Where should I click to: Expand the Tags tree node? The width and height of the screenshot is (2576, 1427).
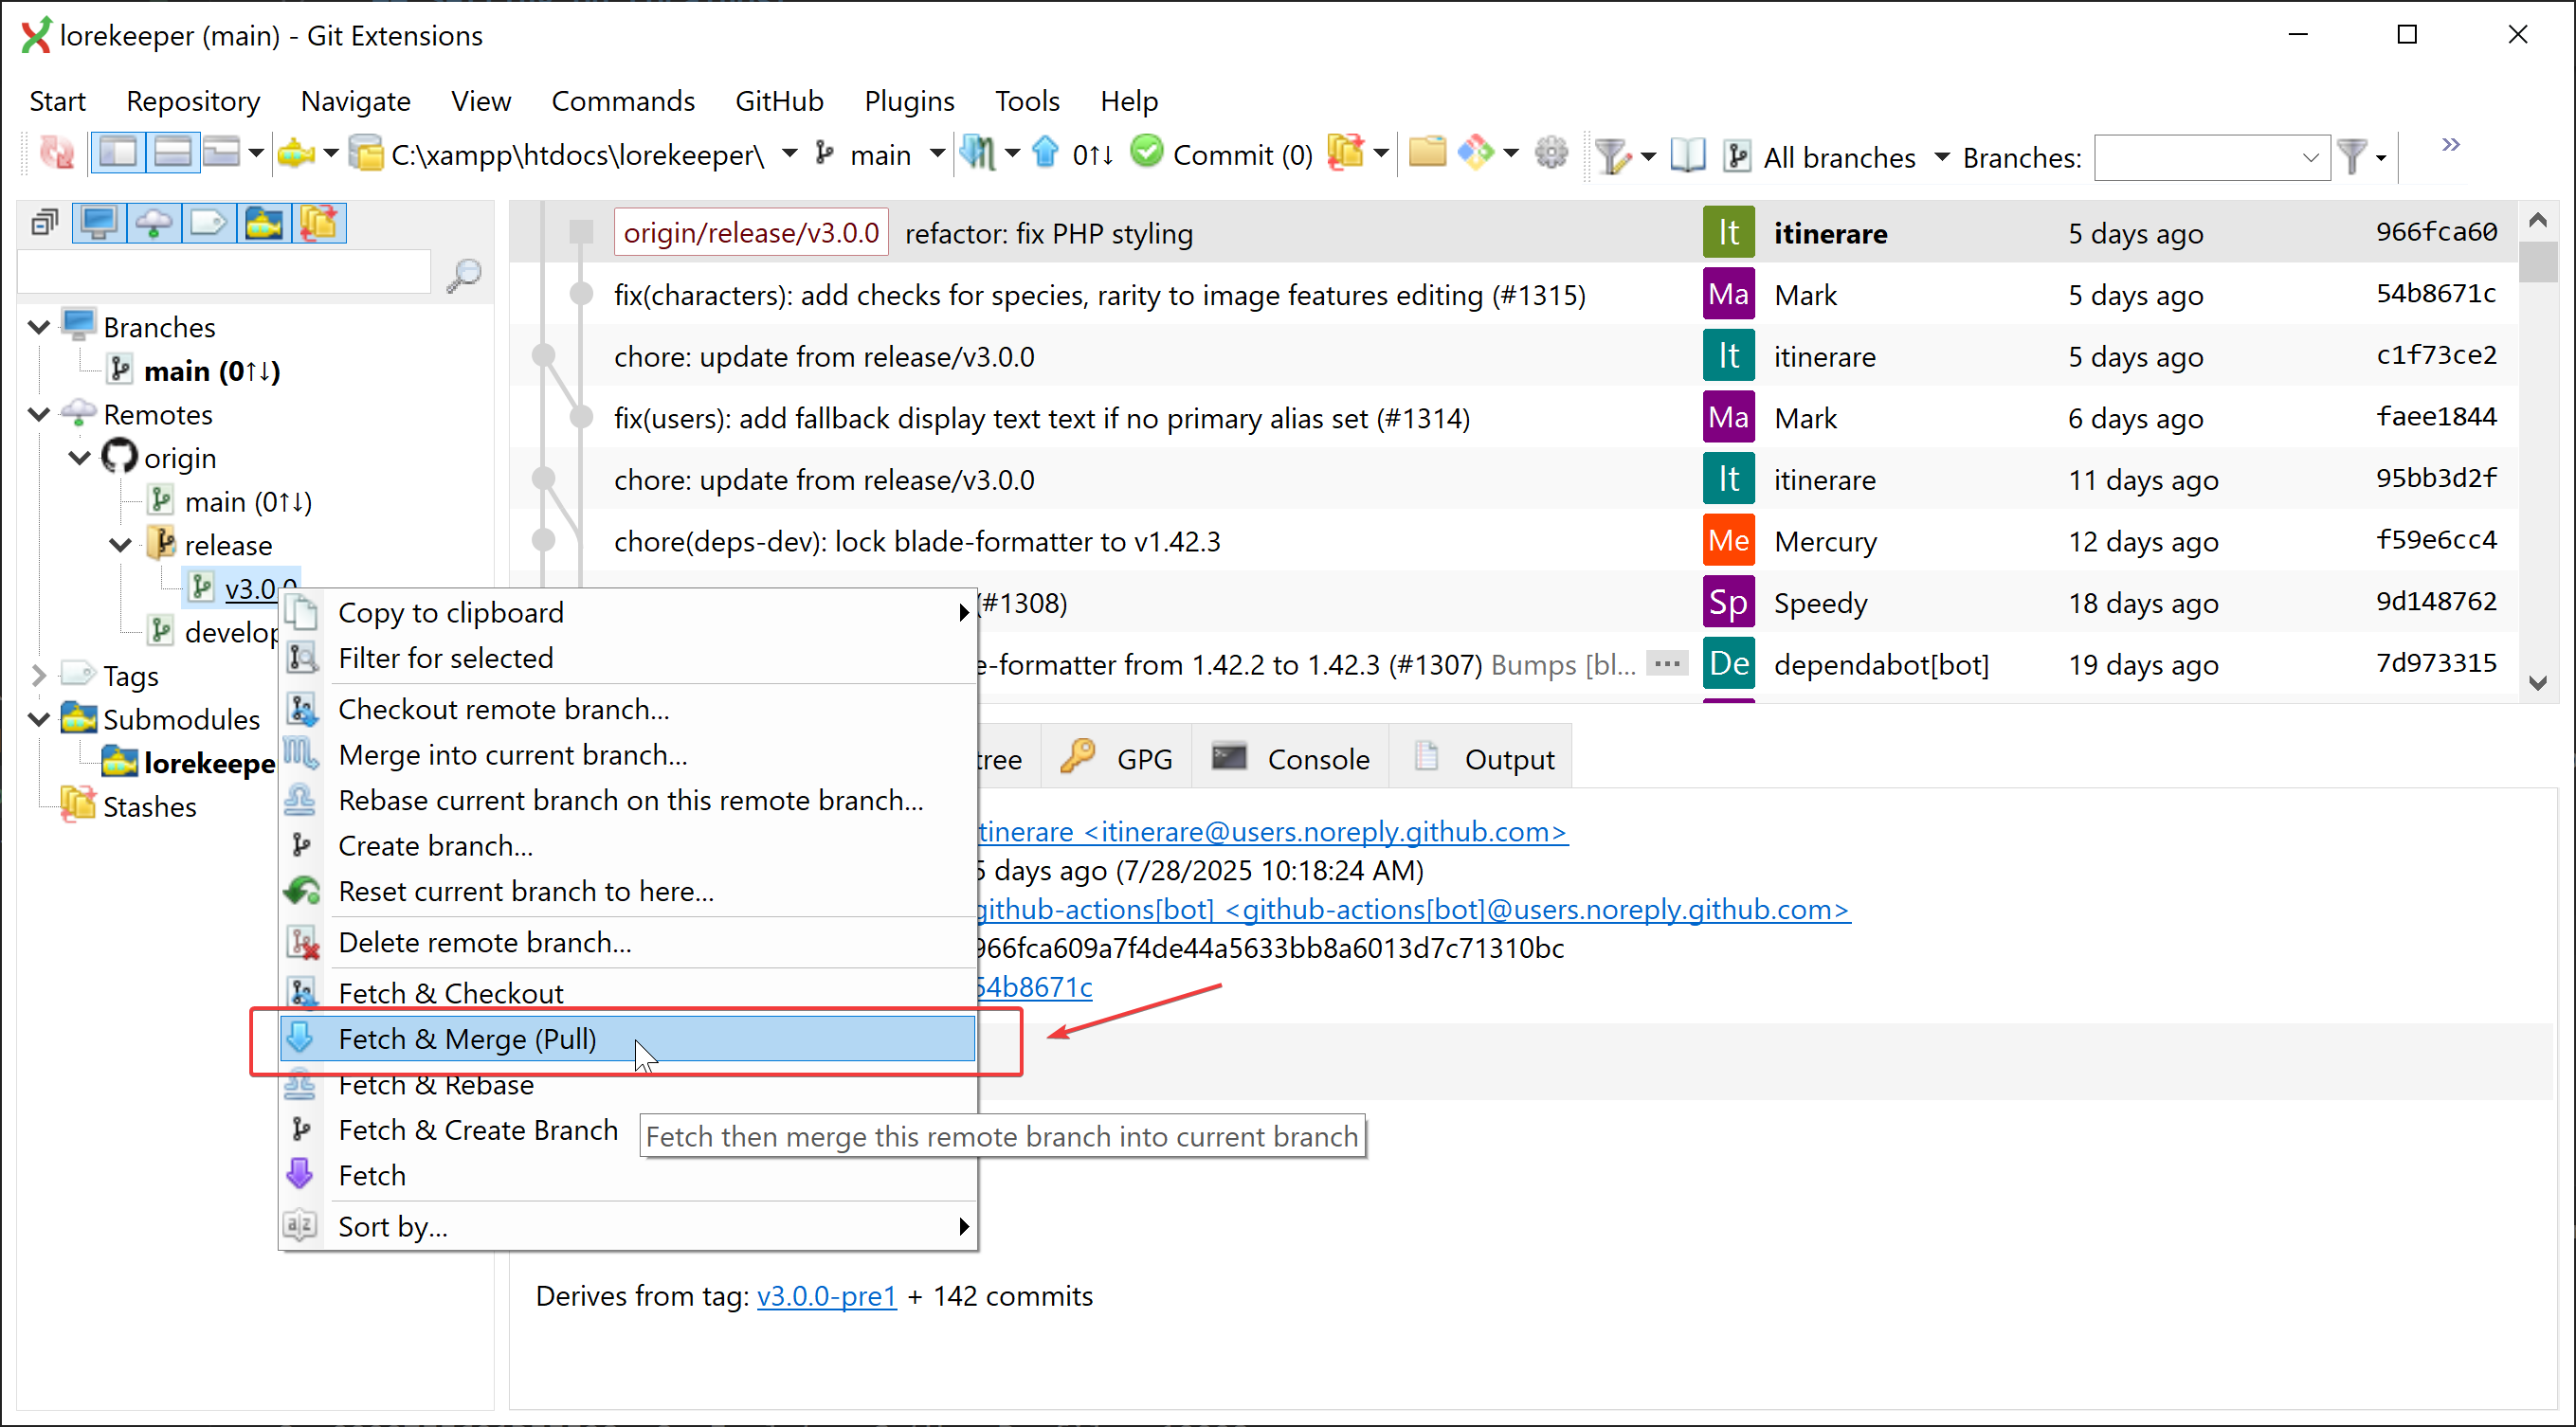[38, 676]
